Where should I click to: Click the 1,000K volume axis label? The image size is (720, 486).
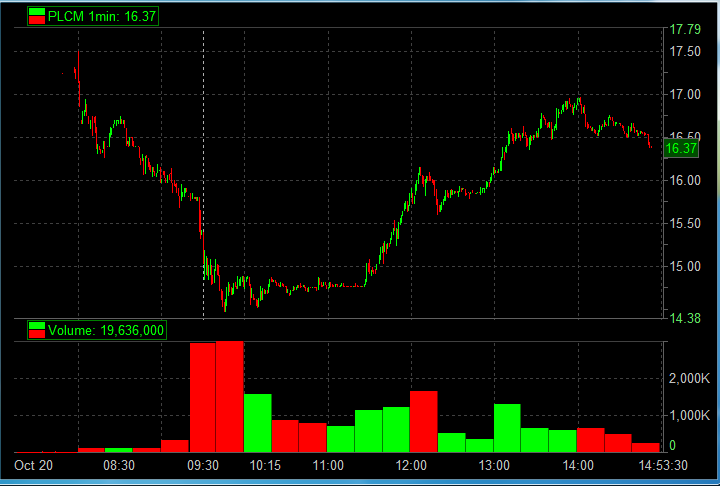coord(689,416)
